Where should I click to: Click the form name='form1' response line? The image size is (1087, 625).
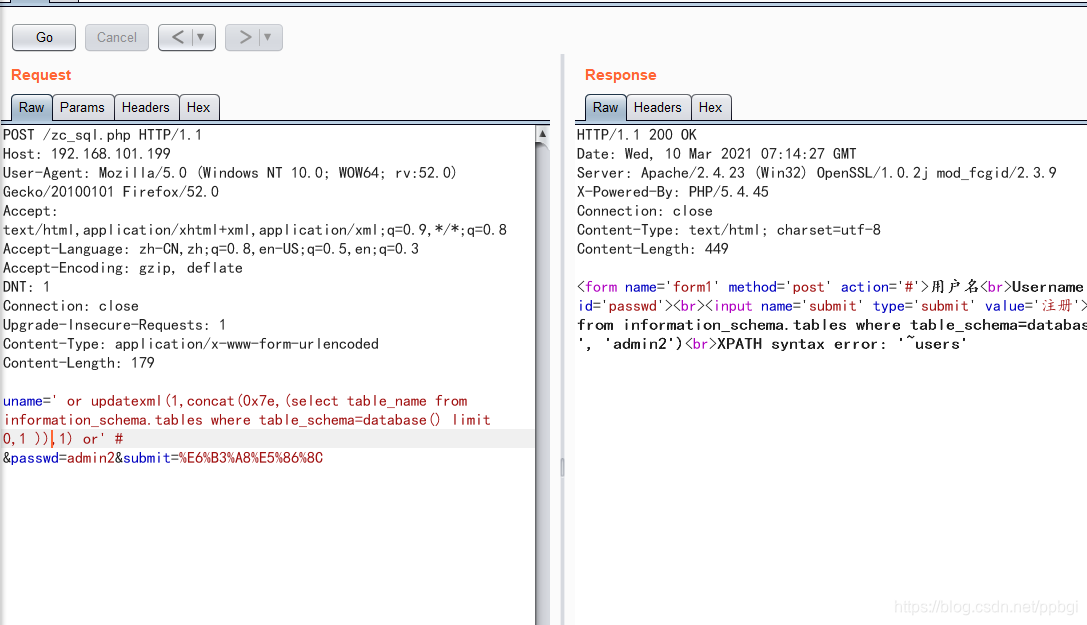pyautogui.click(x=831, y=287)
